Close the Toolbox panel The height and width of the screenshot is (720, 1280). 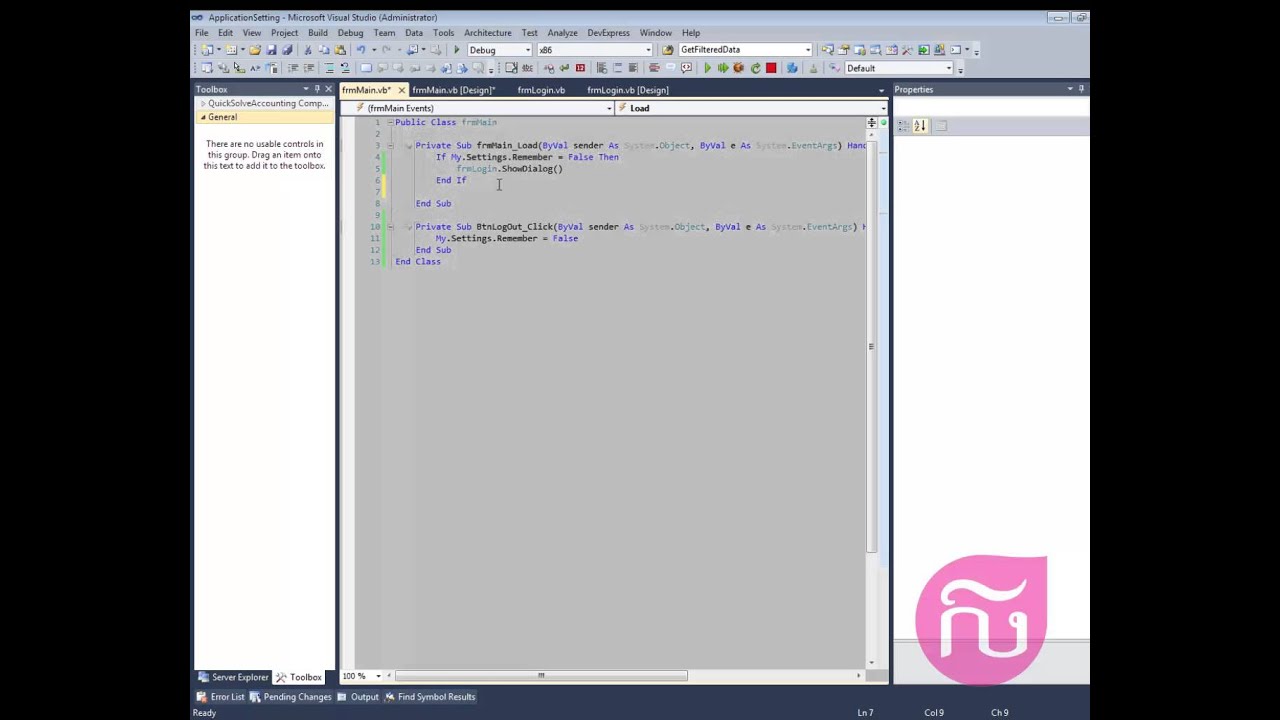pyautogui.click(x=328, y=89)
